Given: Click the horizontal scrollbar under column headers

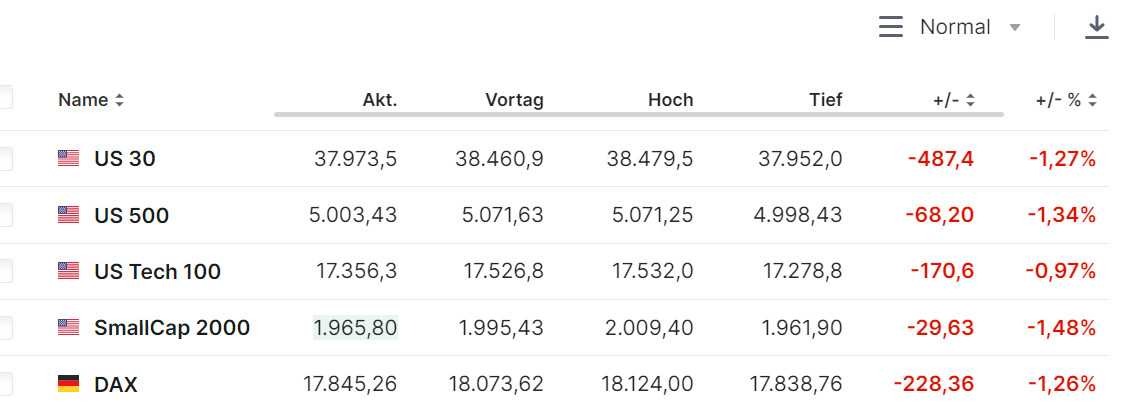Looking at the screenshot, I should coord(638,115).
